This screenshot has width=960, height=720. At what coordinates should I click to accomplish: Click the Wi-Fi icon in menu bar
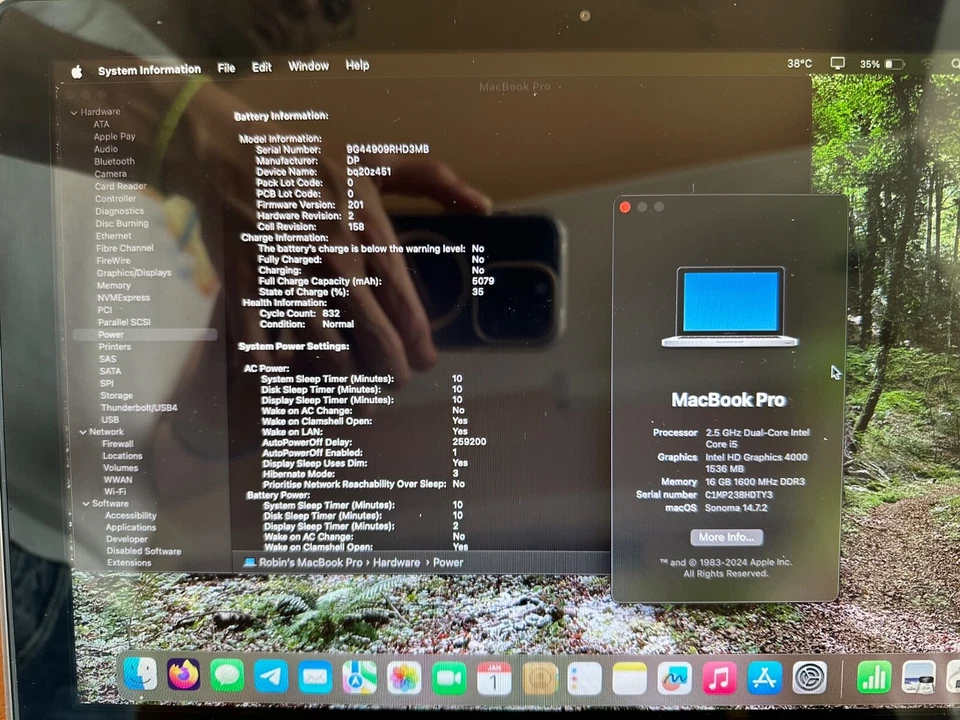928,64
